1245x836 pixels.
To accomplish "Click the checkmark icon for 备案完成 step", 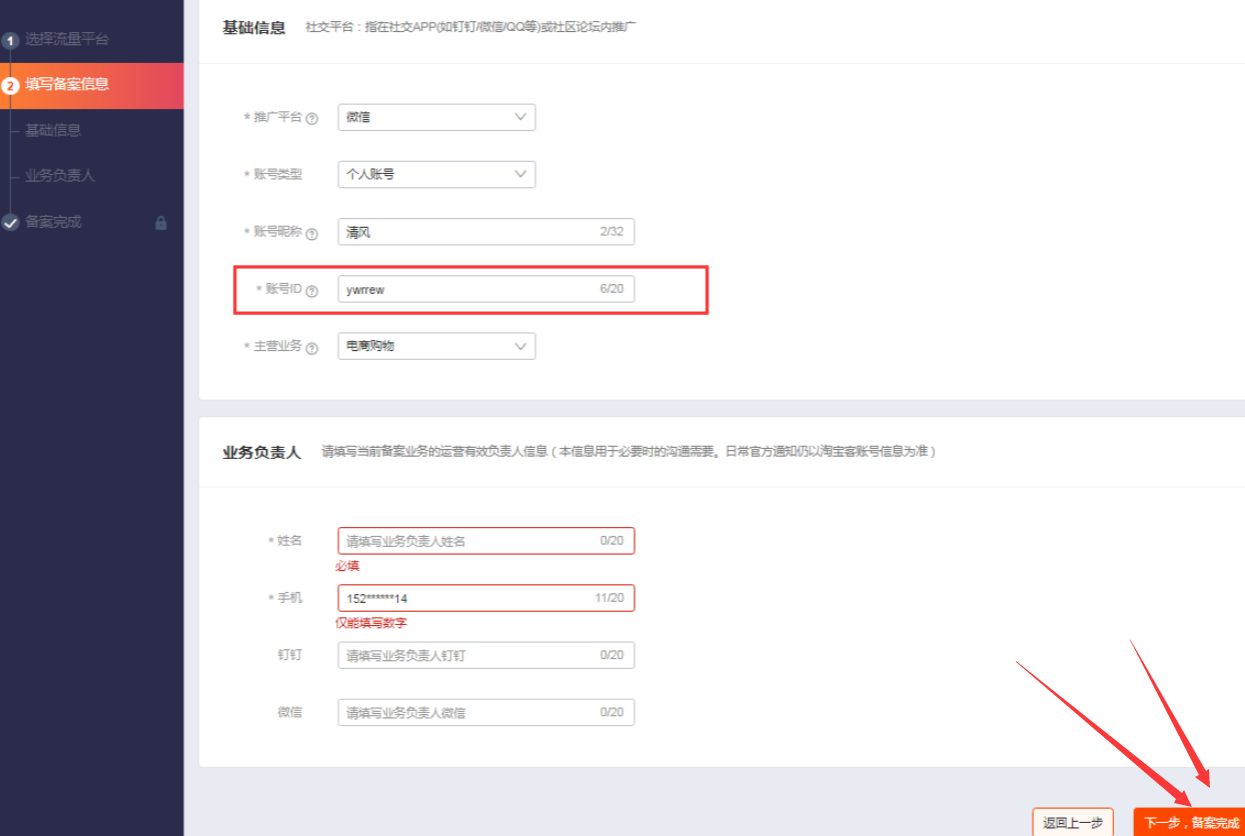I will point(11,223).
